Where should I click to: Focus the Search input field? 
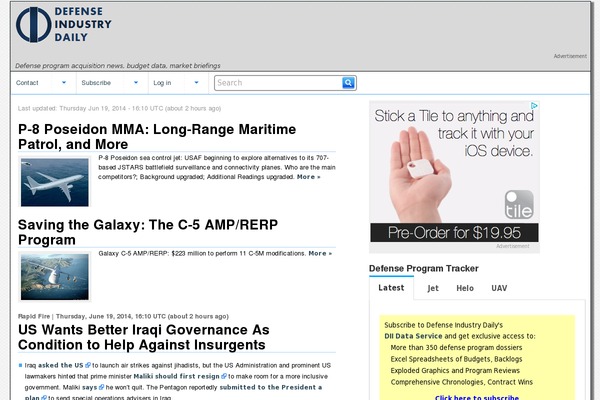pos(278,83)
